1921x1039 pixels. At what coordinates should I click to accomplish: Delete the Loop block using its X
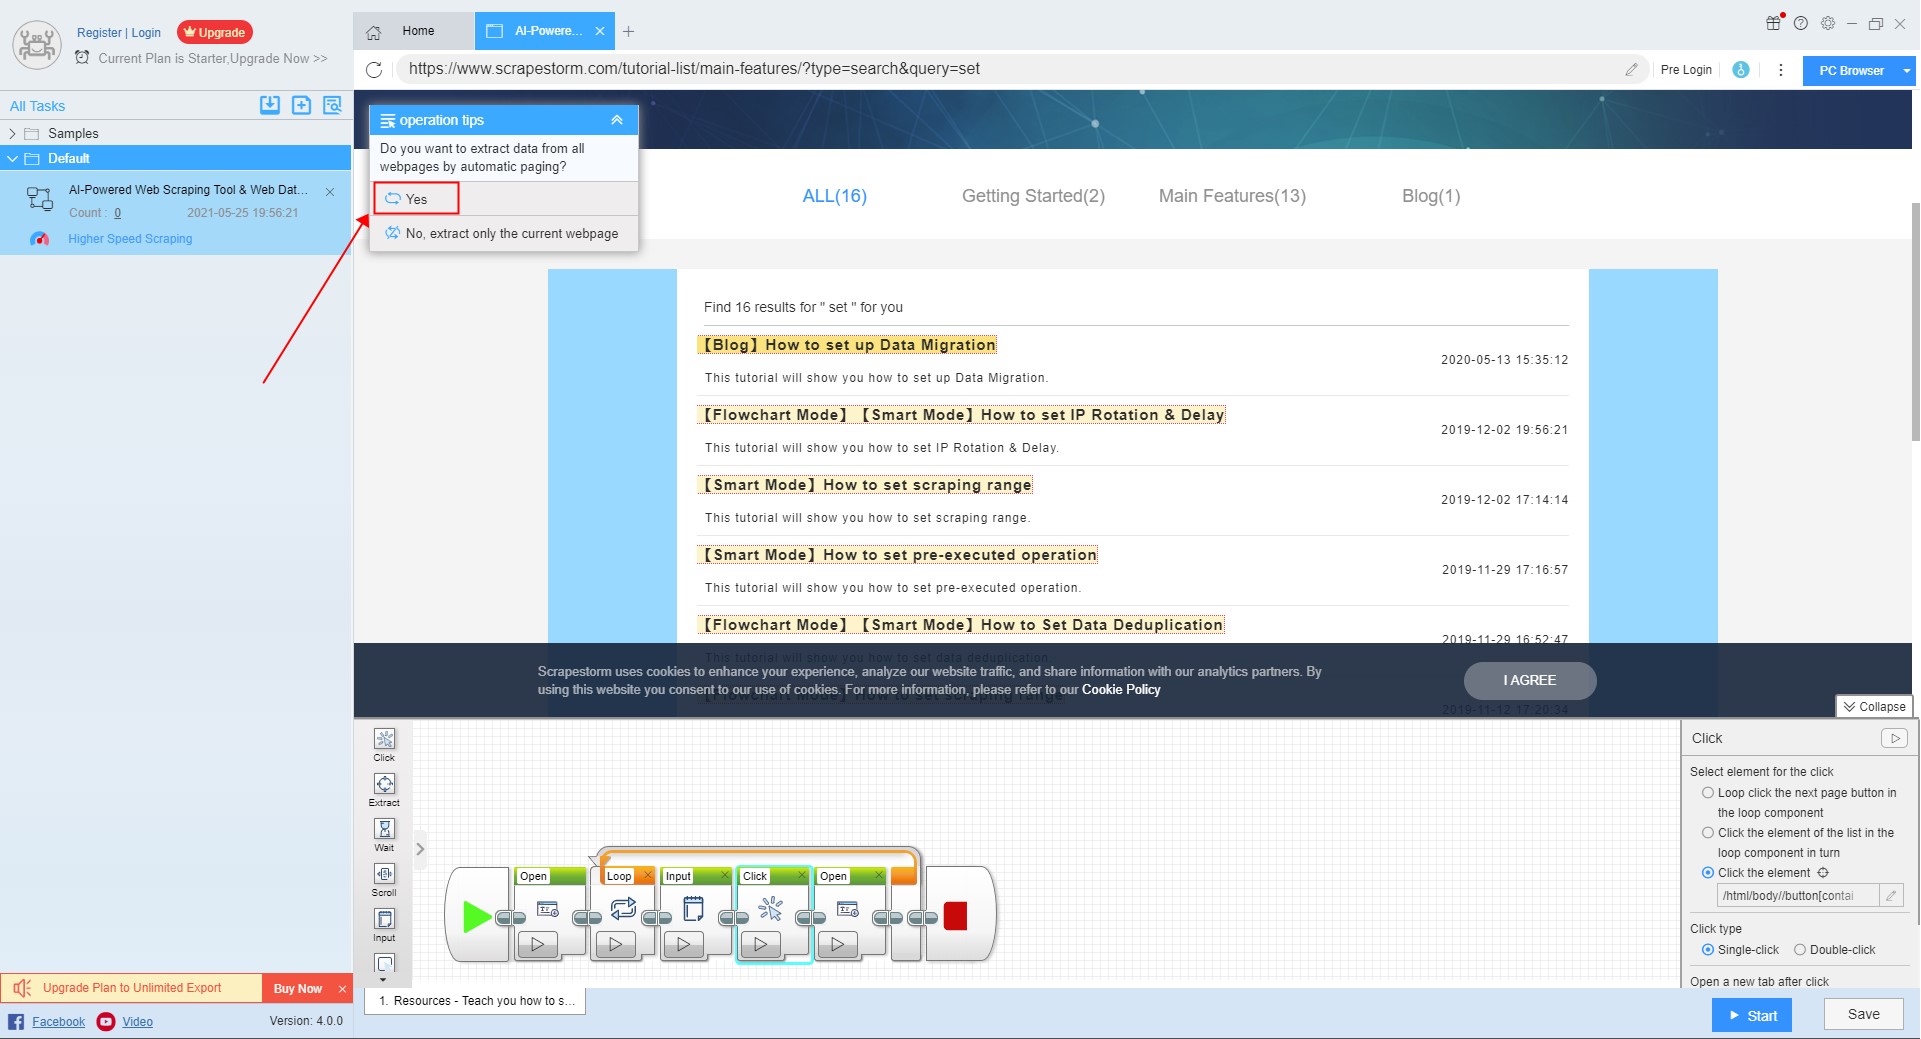tap(647, 875)
